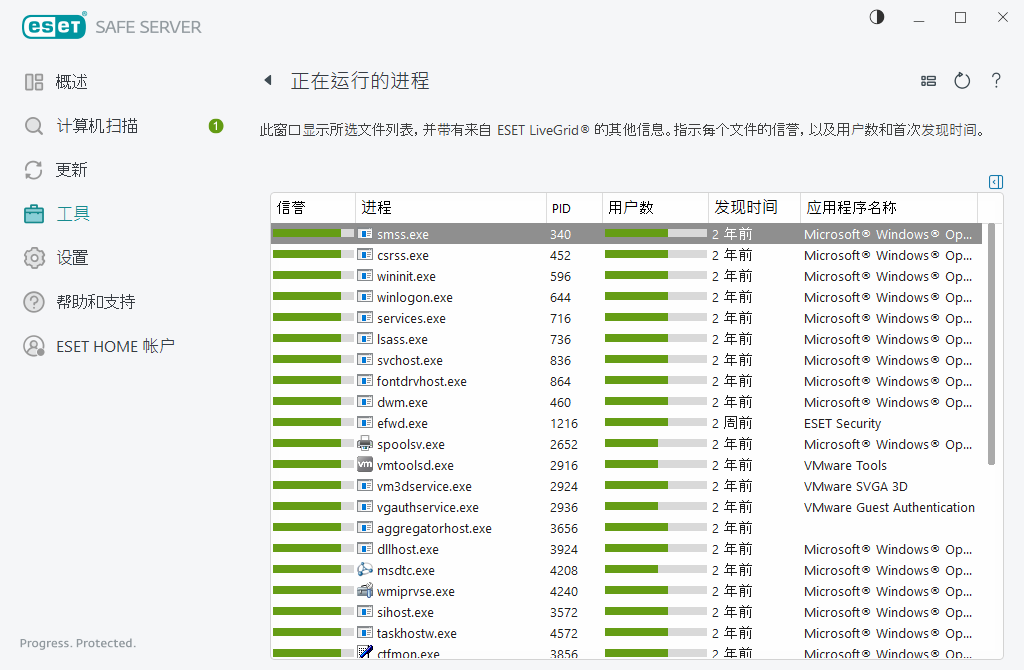This screenshot has width=1024, height=670.
Task: Click the reputation bar for smss.exe
Action: [x=312, y=234]
